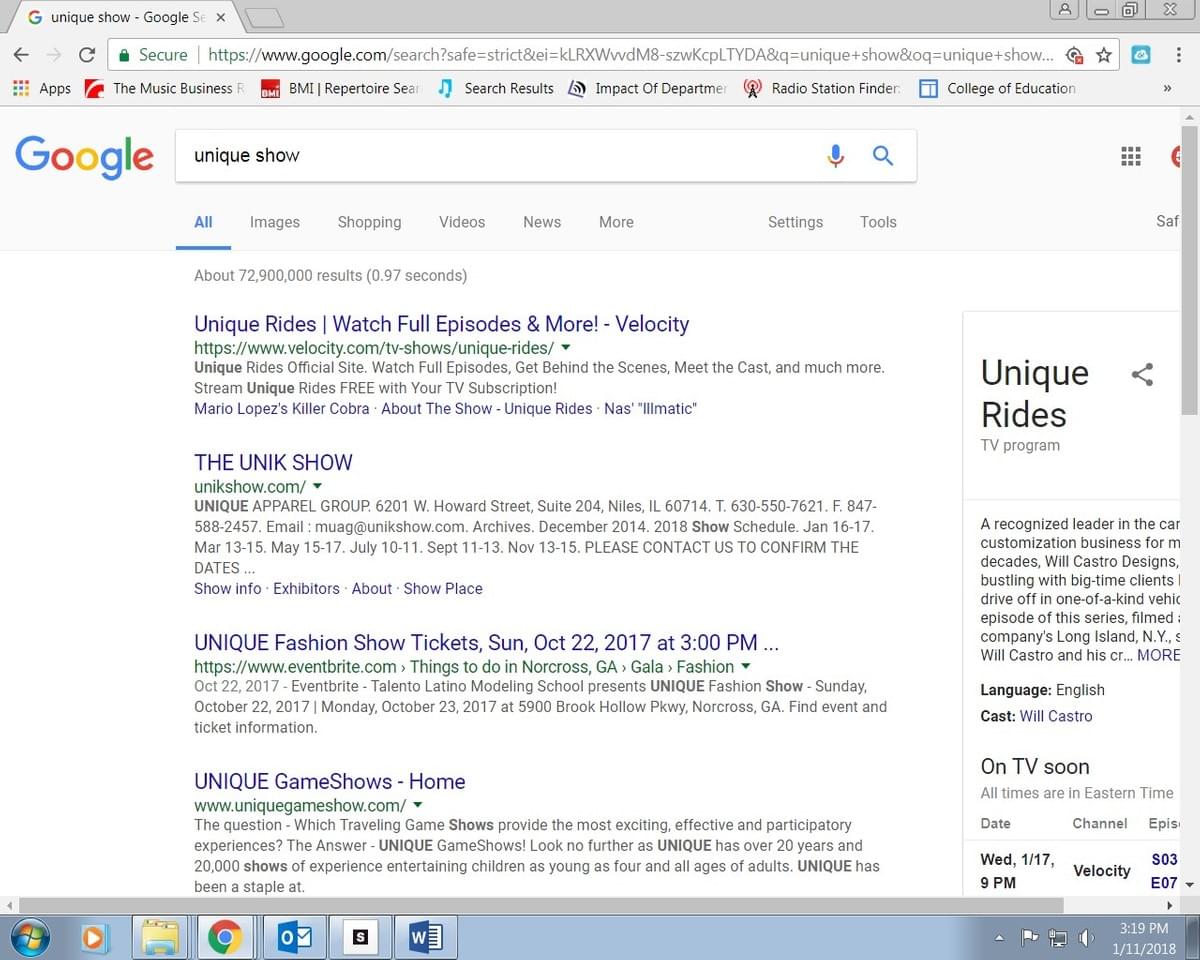Show hidden tray icons arrow
This screenshot has width=1200, height=960.
[999, 938]
